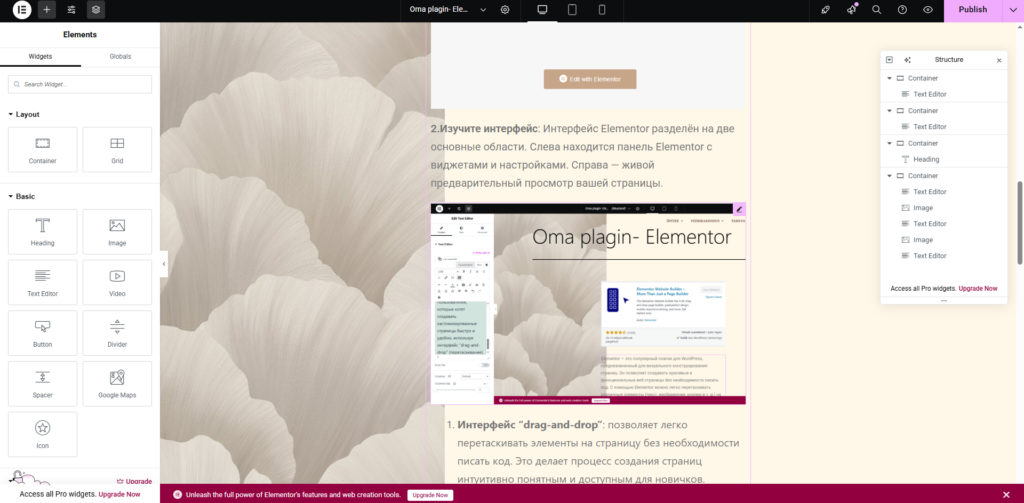Switch to tablet responsive view

[x=572, y=10]
